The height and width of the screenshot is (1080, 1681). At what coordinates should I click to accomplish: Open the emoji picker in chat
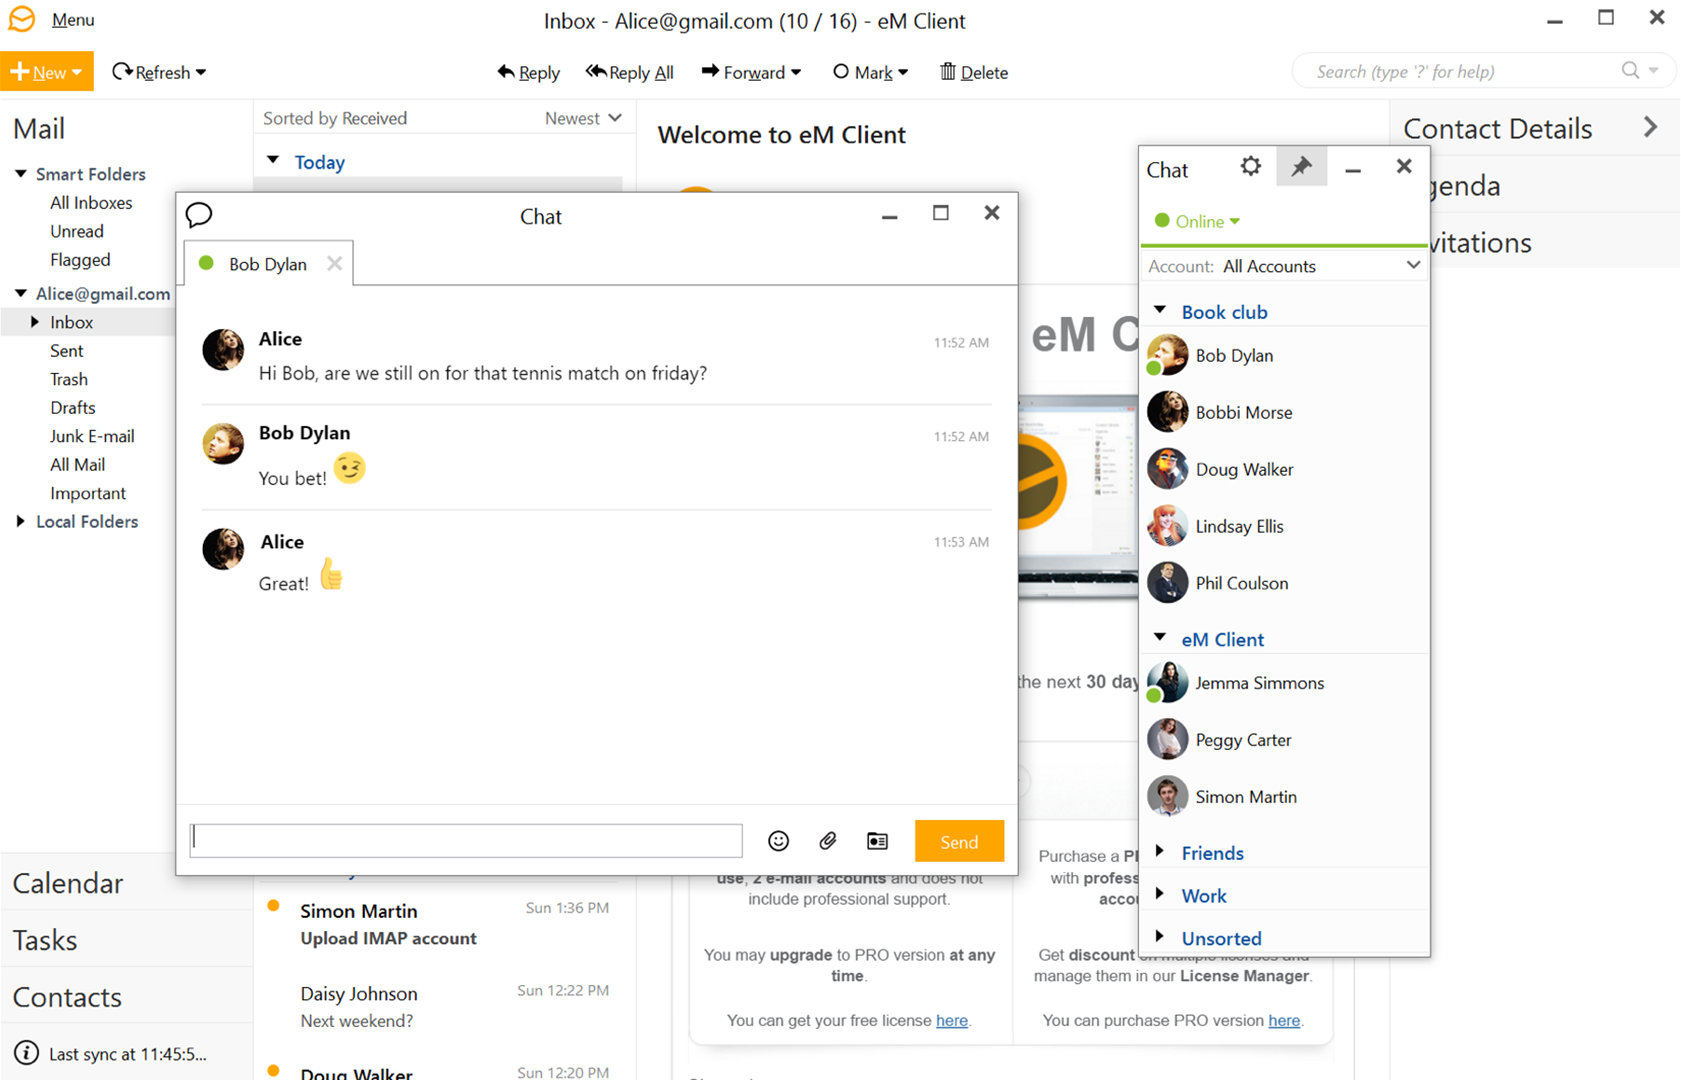click(778, 841)
